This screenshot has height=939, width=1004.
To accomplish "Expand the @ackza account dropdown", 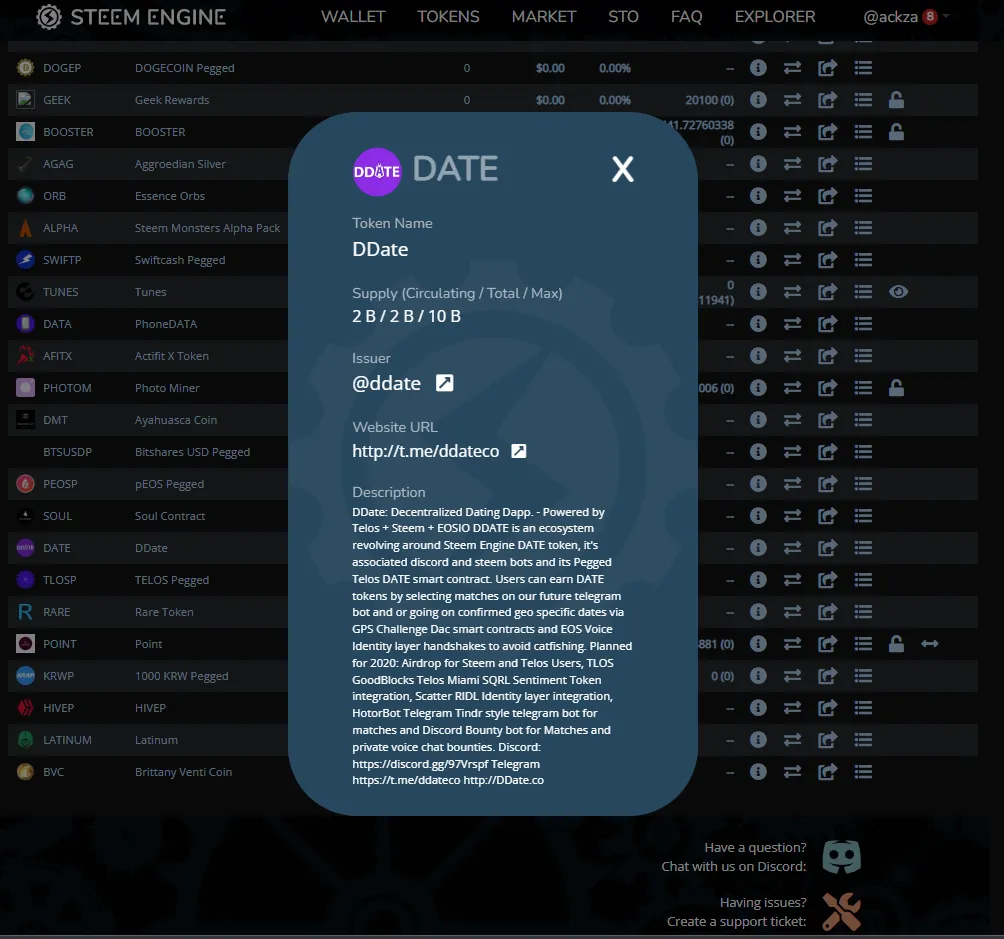I will 906,17.
